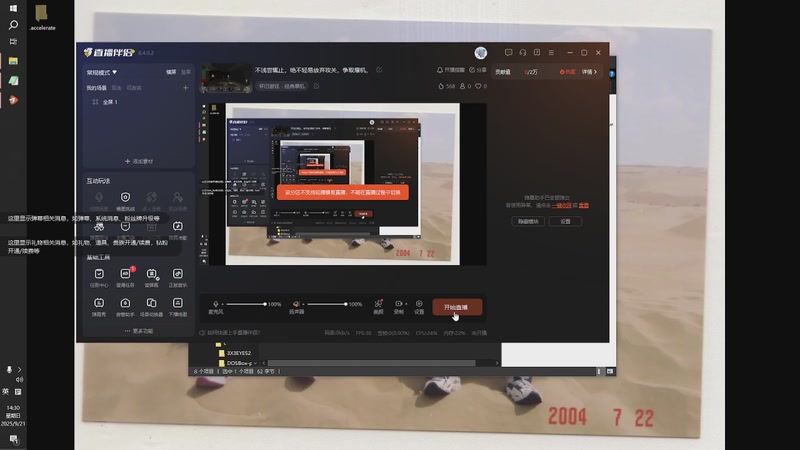Select the JIXIEYES2 folder in the Explorer window
This screenshot has width=800, height=450.
click(x=235, y=353)
